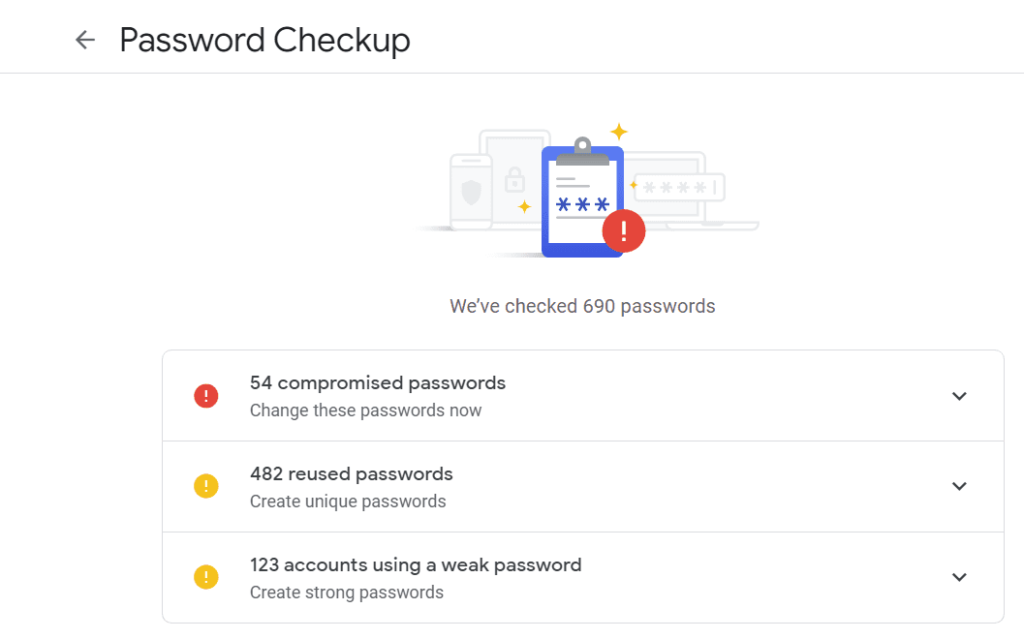Screen dimensions: 1024x639
Task: Click the yellow warning icon beside weak password
Action: 206,578
